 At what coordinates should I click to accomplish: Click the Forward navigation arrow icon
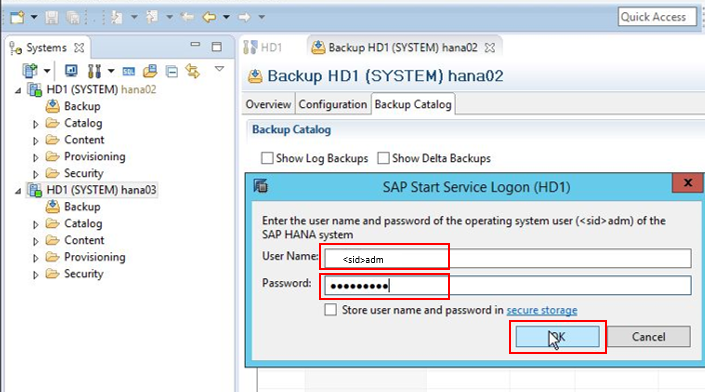coord(244,18)
